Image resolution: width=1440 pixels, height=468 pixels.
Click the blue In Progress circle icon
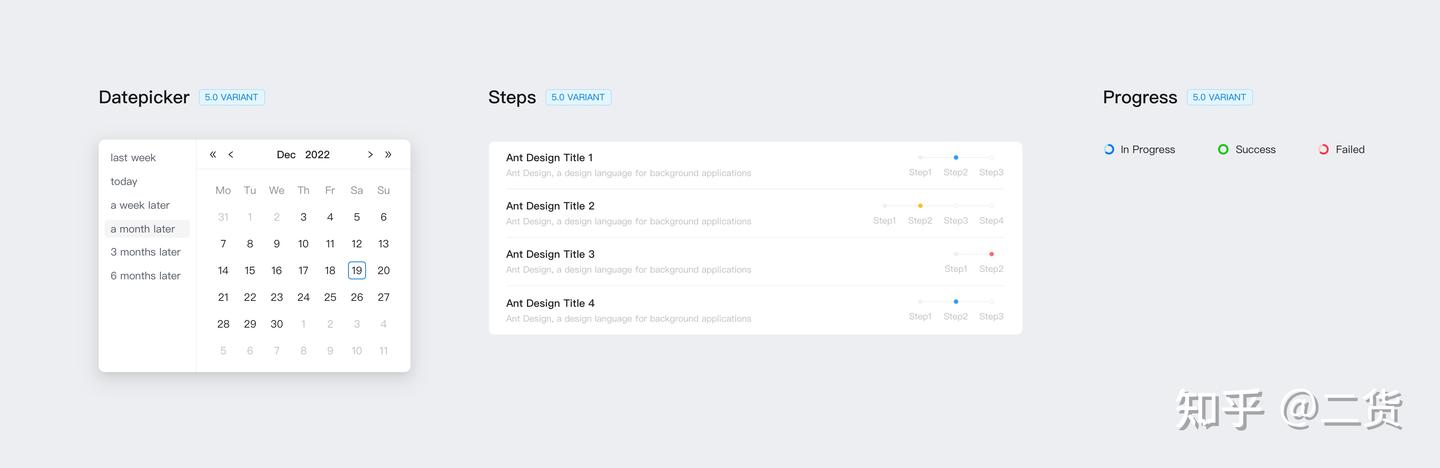(x=1109, y=149)
